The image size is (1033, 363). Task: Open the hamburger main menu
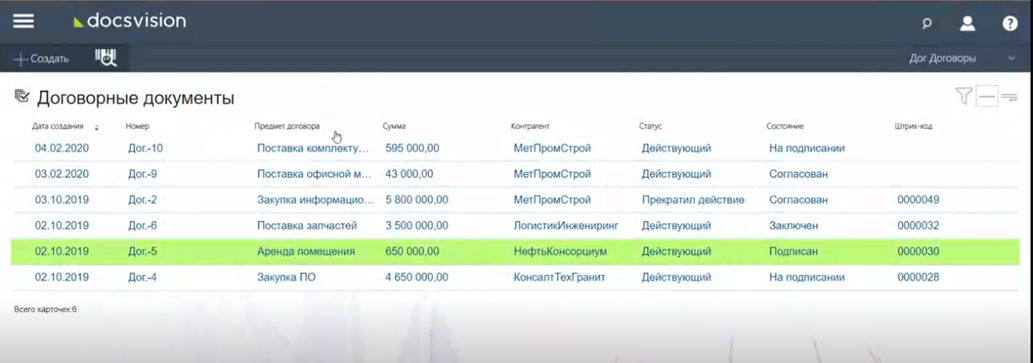point(24,22)
